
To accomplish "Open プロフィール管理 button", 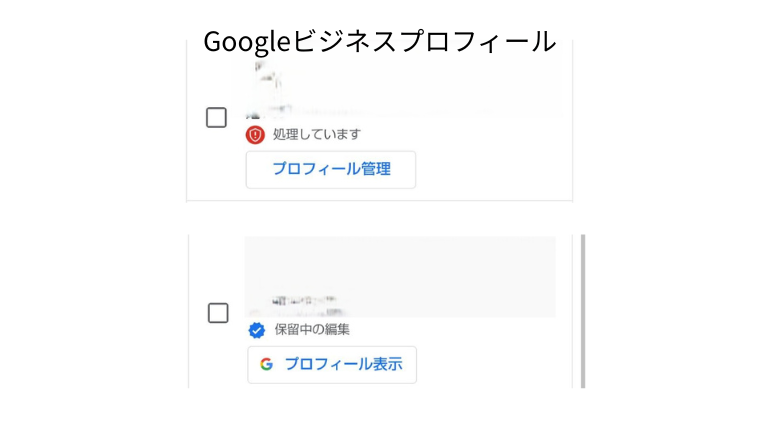I will pyautogui.click(x=331, y=169).
